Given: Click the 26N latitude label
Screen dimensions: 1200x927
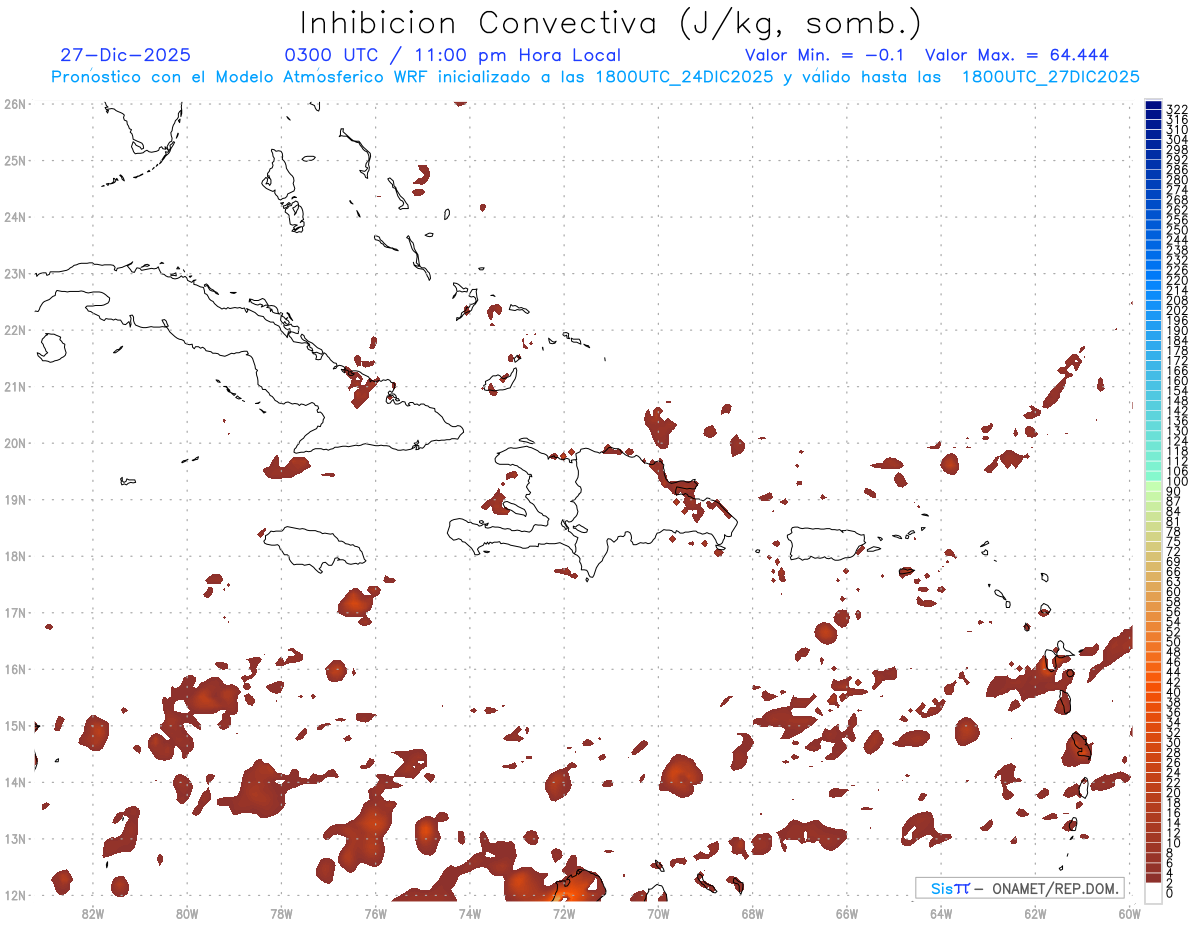Looking at the screenshot, I should point(15,103).
